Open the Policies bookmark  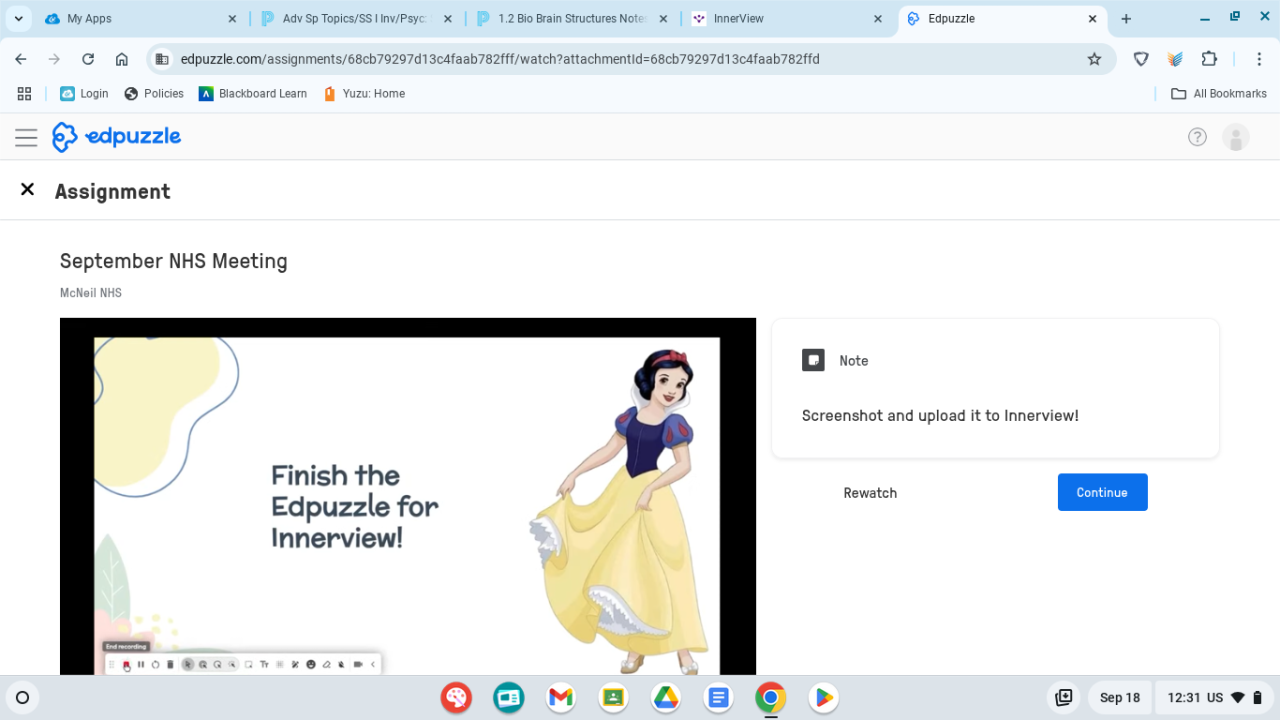(x=154, y=93)
